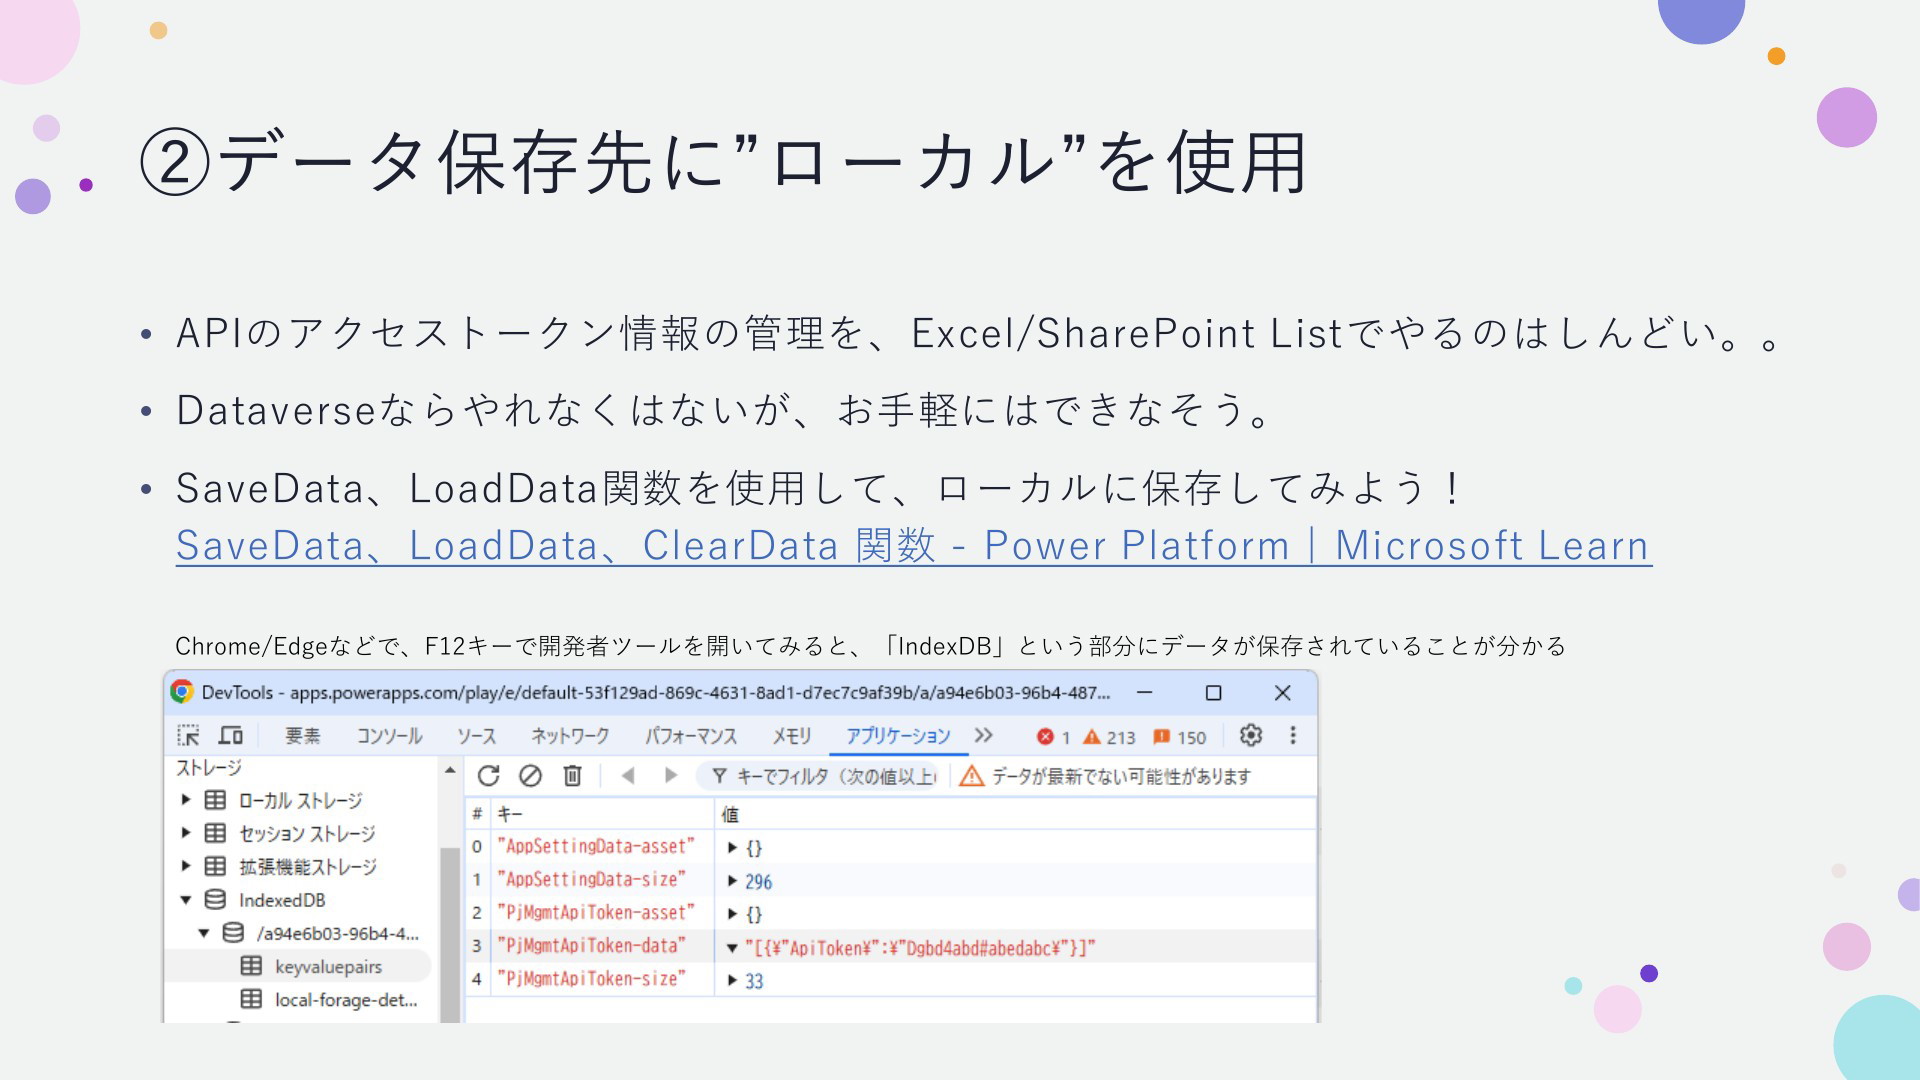This screenshot has width=1920, height=1080.
Task: Click the キー column header
Action: (x=602, y=814)
